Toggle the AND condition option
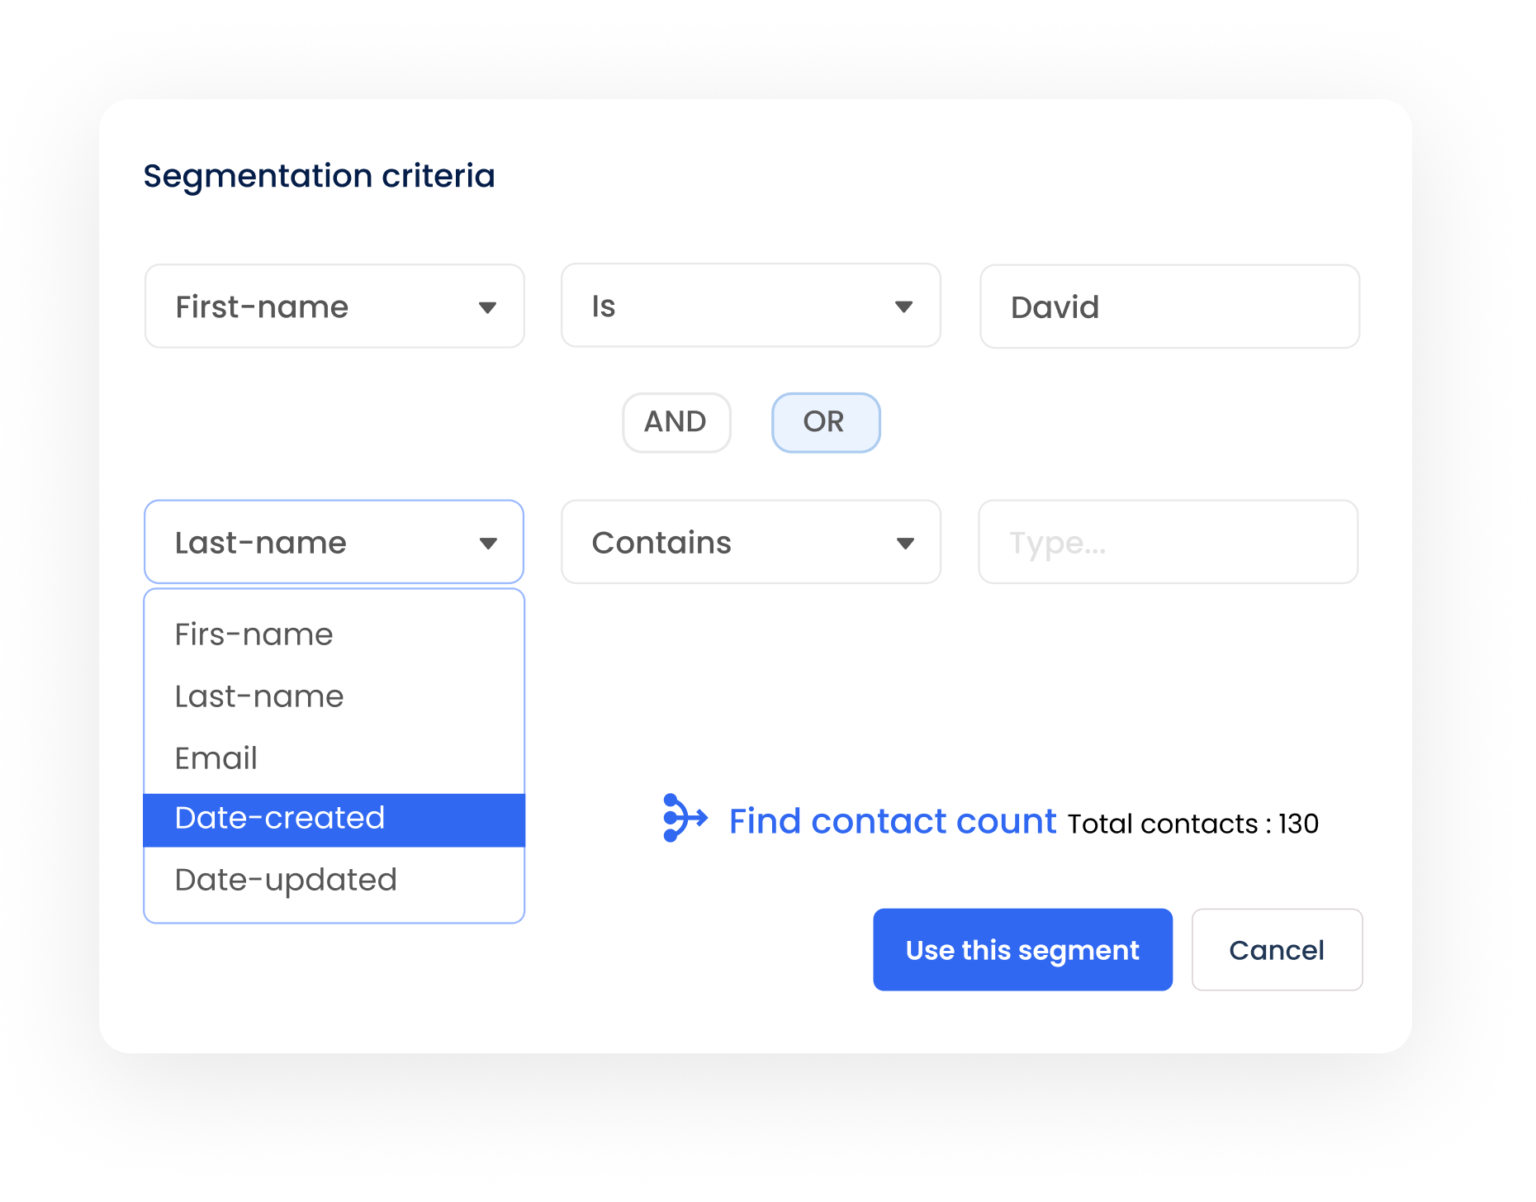1536x1202 pixels. click(x=676, y=422)
